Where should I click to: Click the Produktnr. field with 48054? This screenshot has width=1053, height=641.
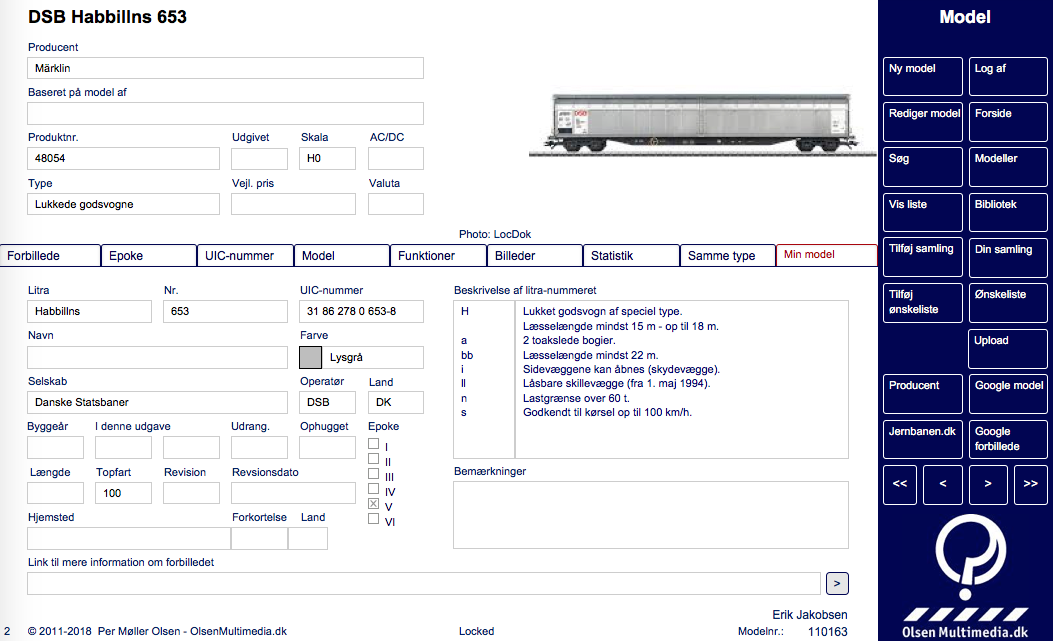point(124,159)
